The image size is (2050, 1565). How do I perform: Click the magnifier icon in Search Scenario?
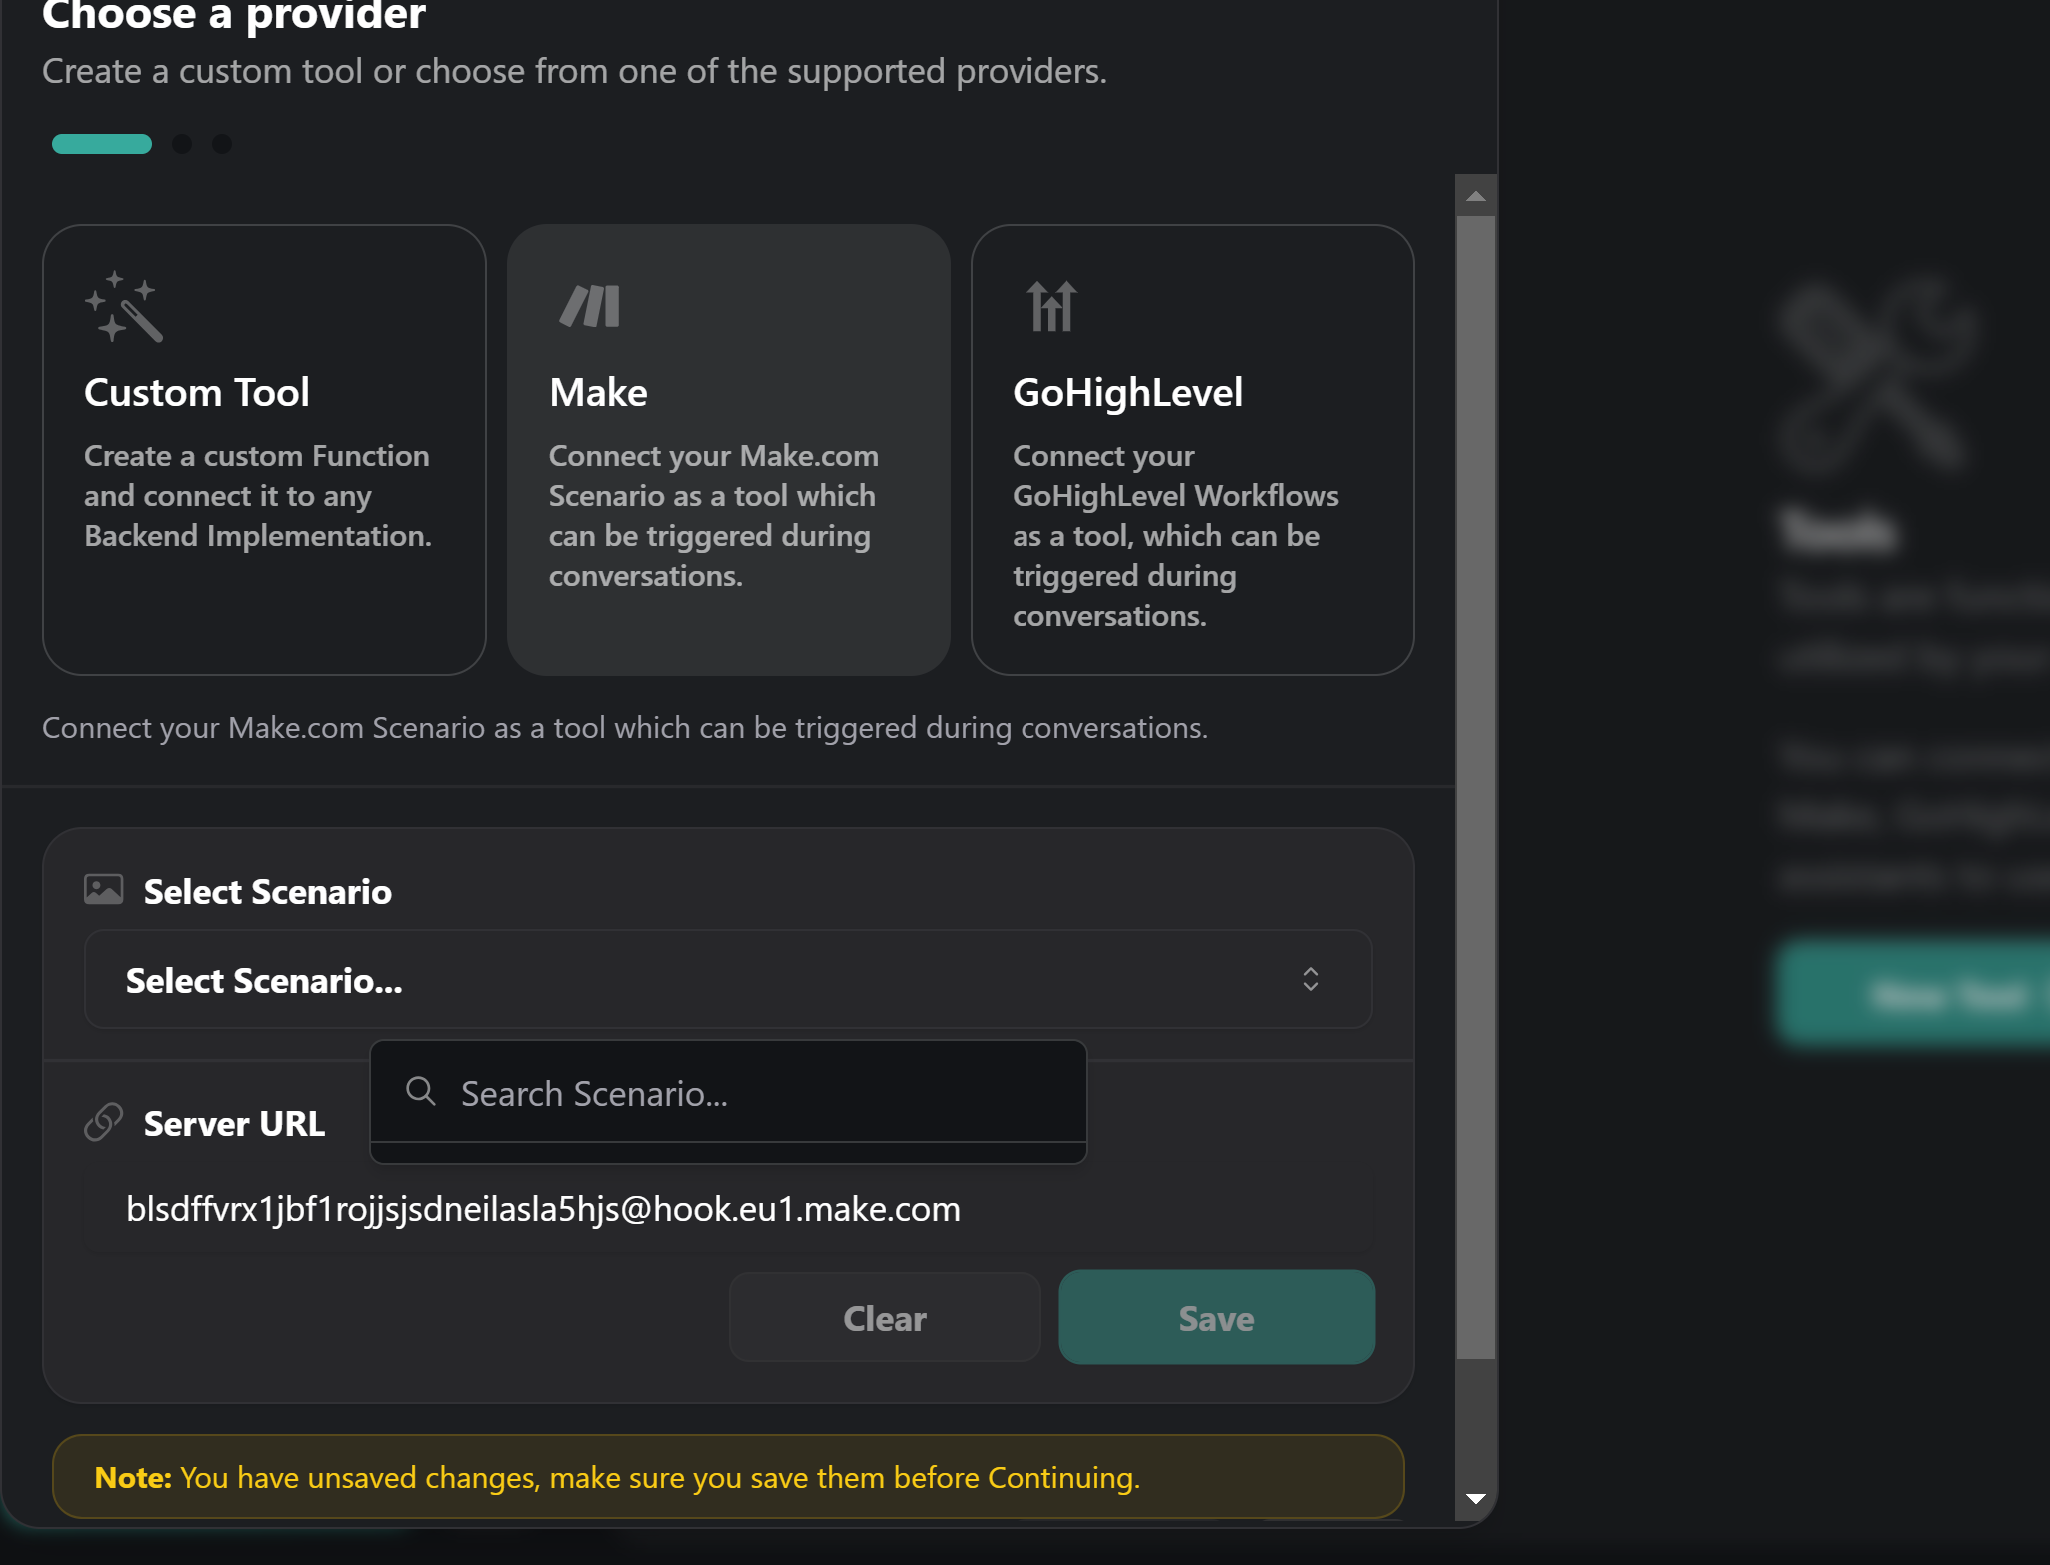click(x=420, y=1092)
